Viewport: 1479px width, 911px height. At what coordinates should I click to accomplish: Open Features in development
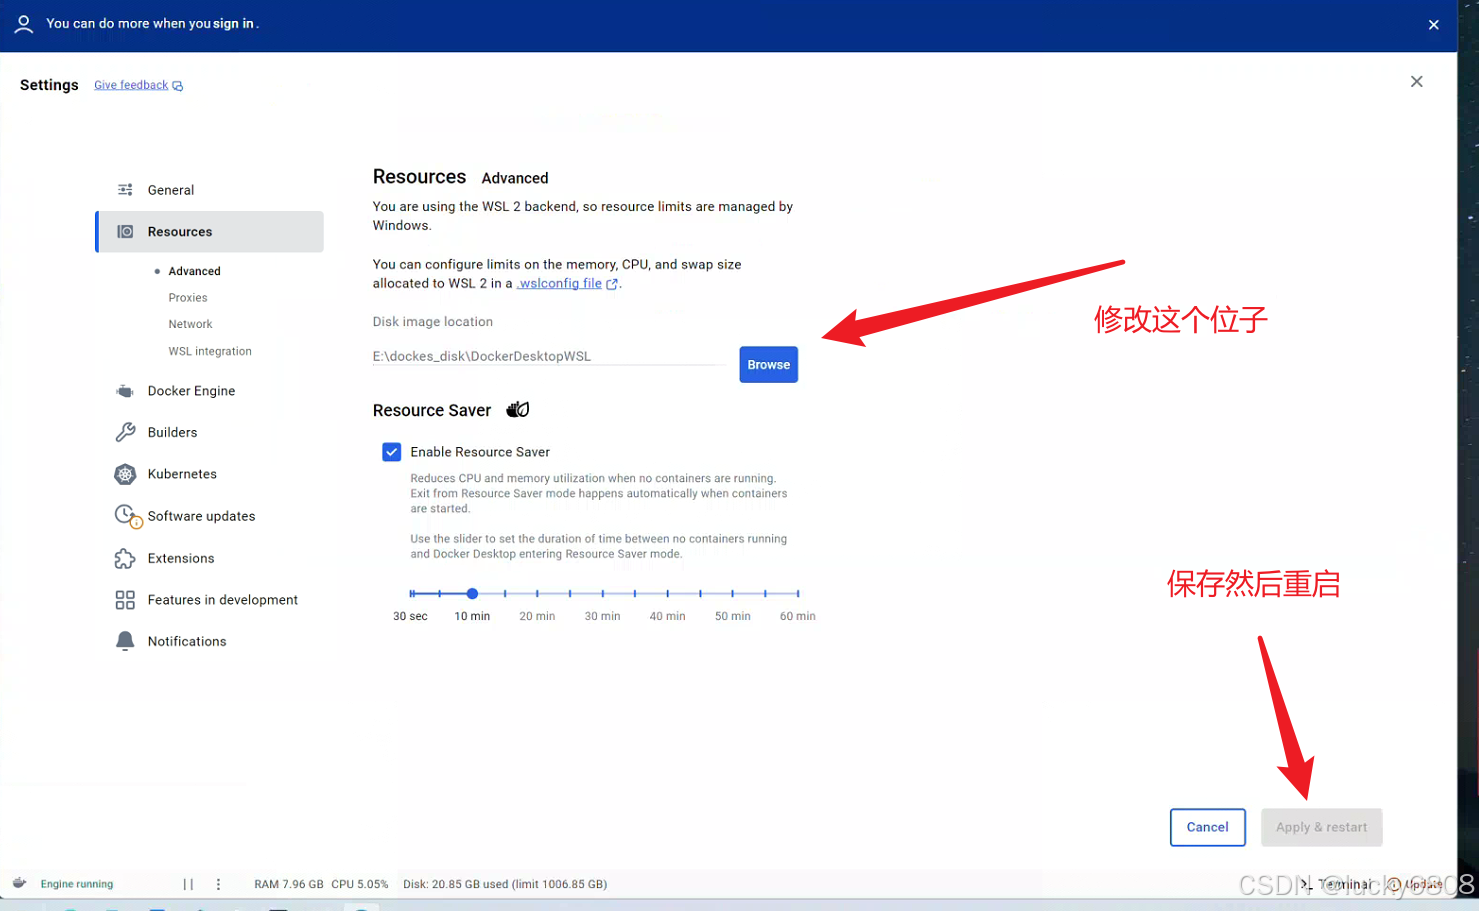click(222, 600)
